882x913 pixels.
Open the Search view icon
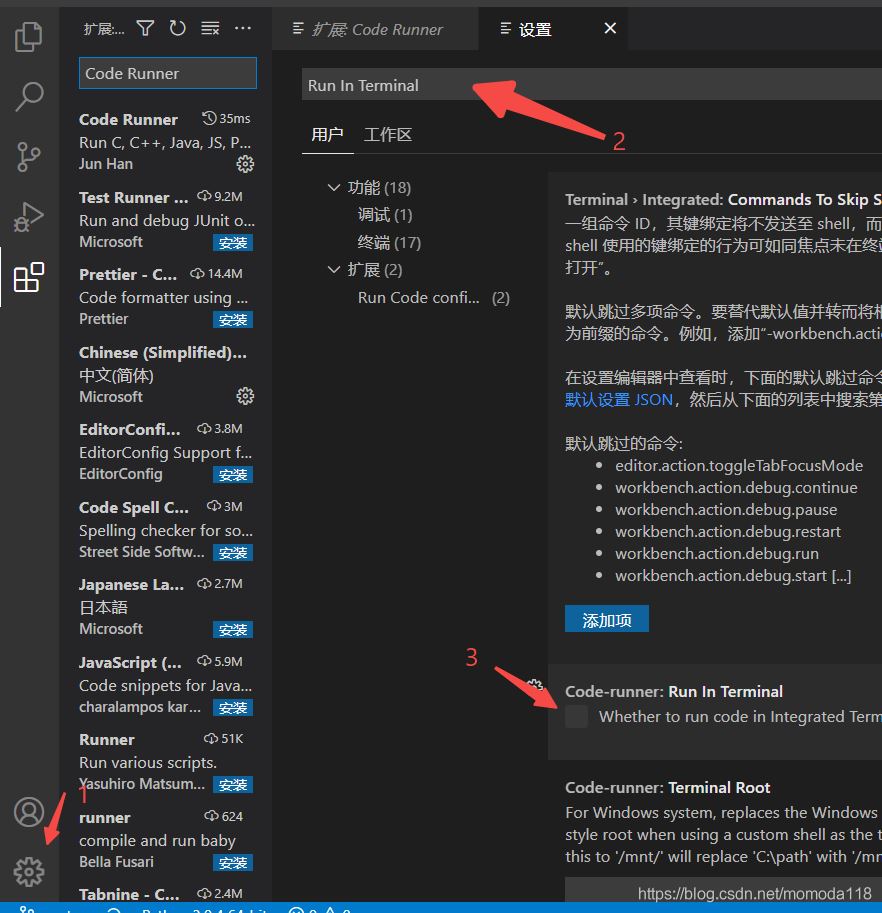(29, 97)
